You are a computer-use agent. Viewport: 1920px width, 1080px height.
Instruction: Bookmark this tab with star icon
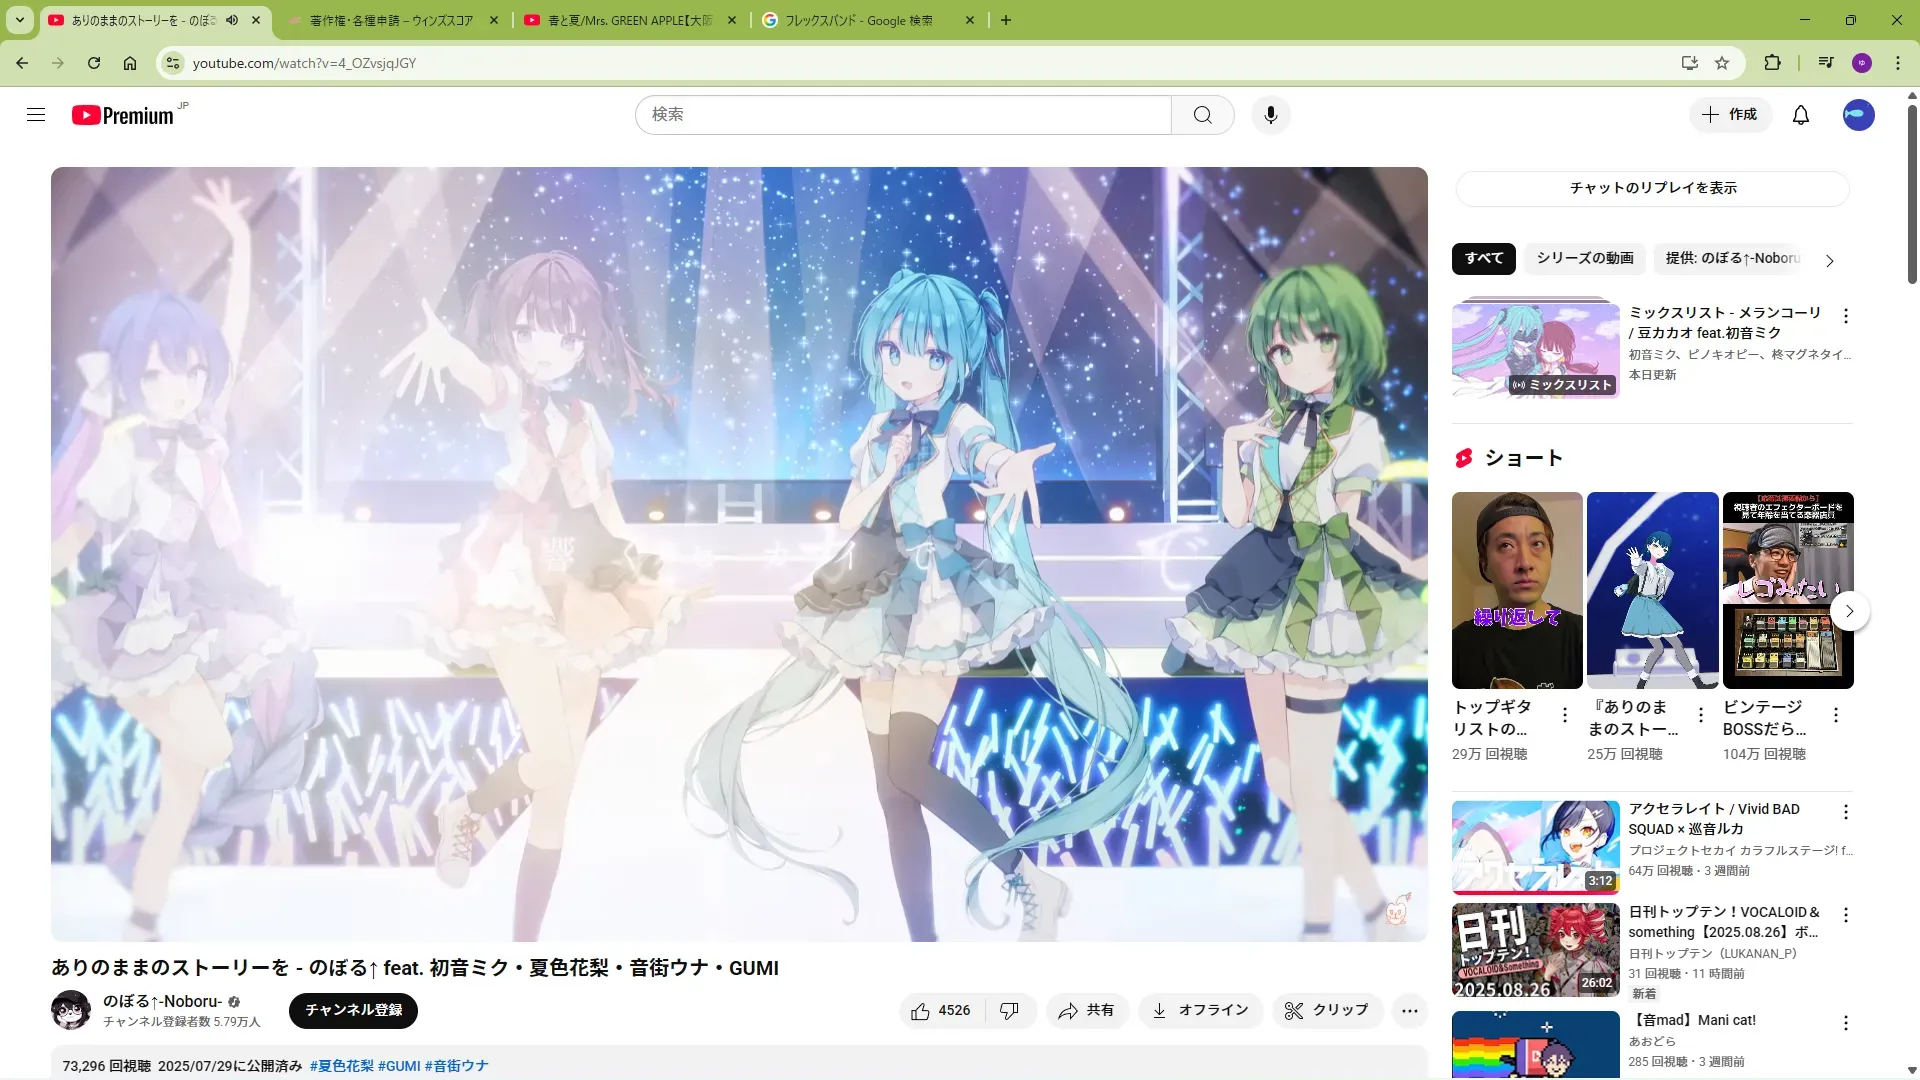1722,63
